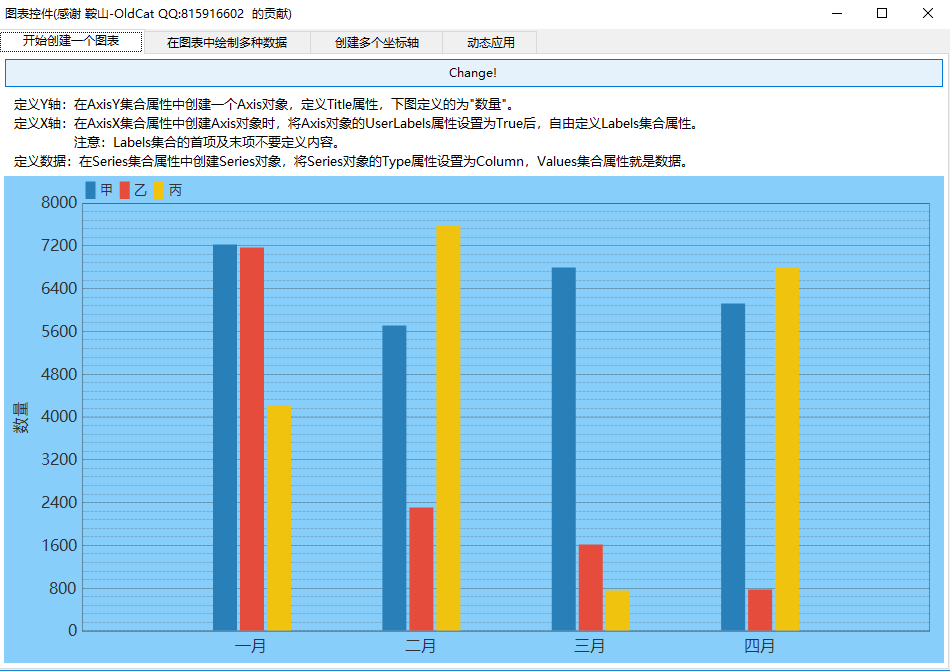Click the 8000 y-axis label
950x671 pixels.
click(x=58, y=203)
